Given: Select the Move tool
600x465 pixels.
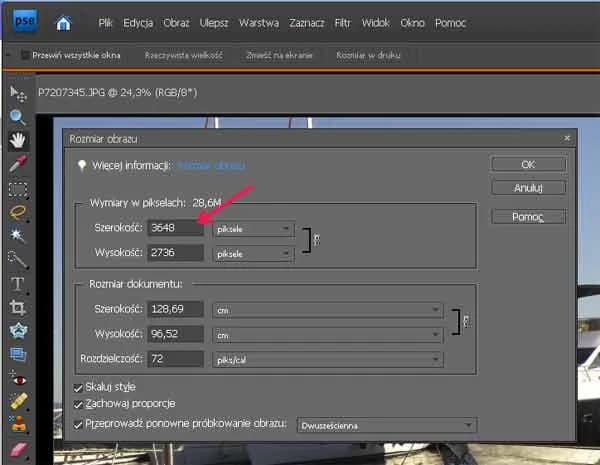Looking at the screenshot, I should coord(17,93).
